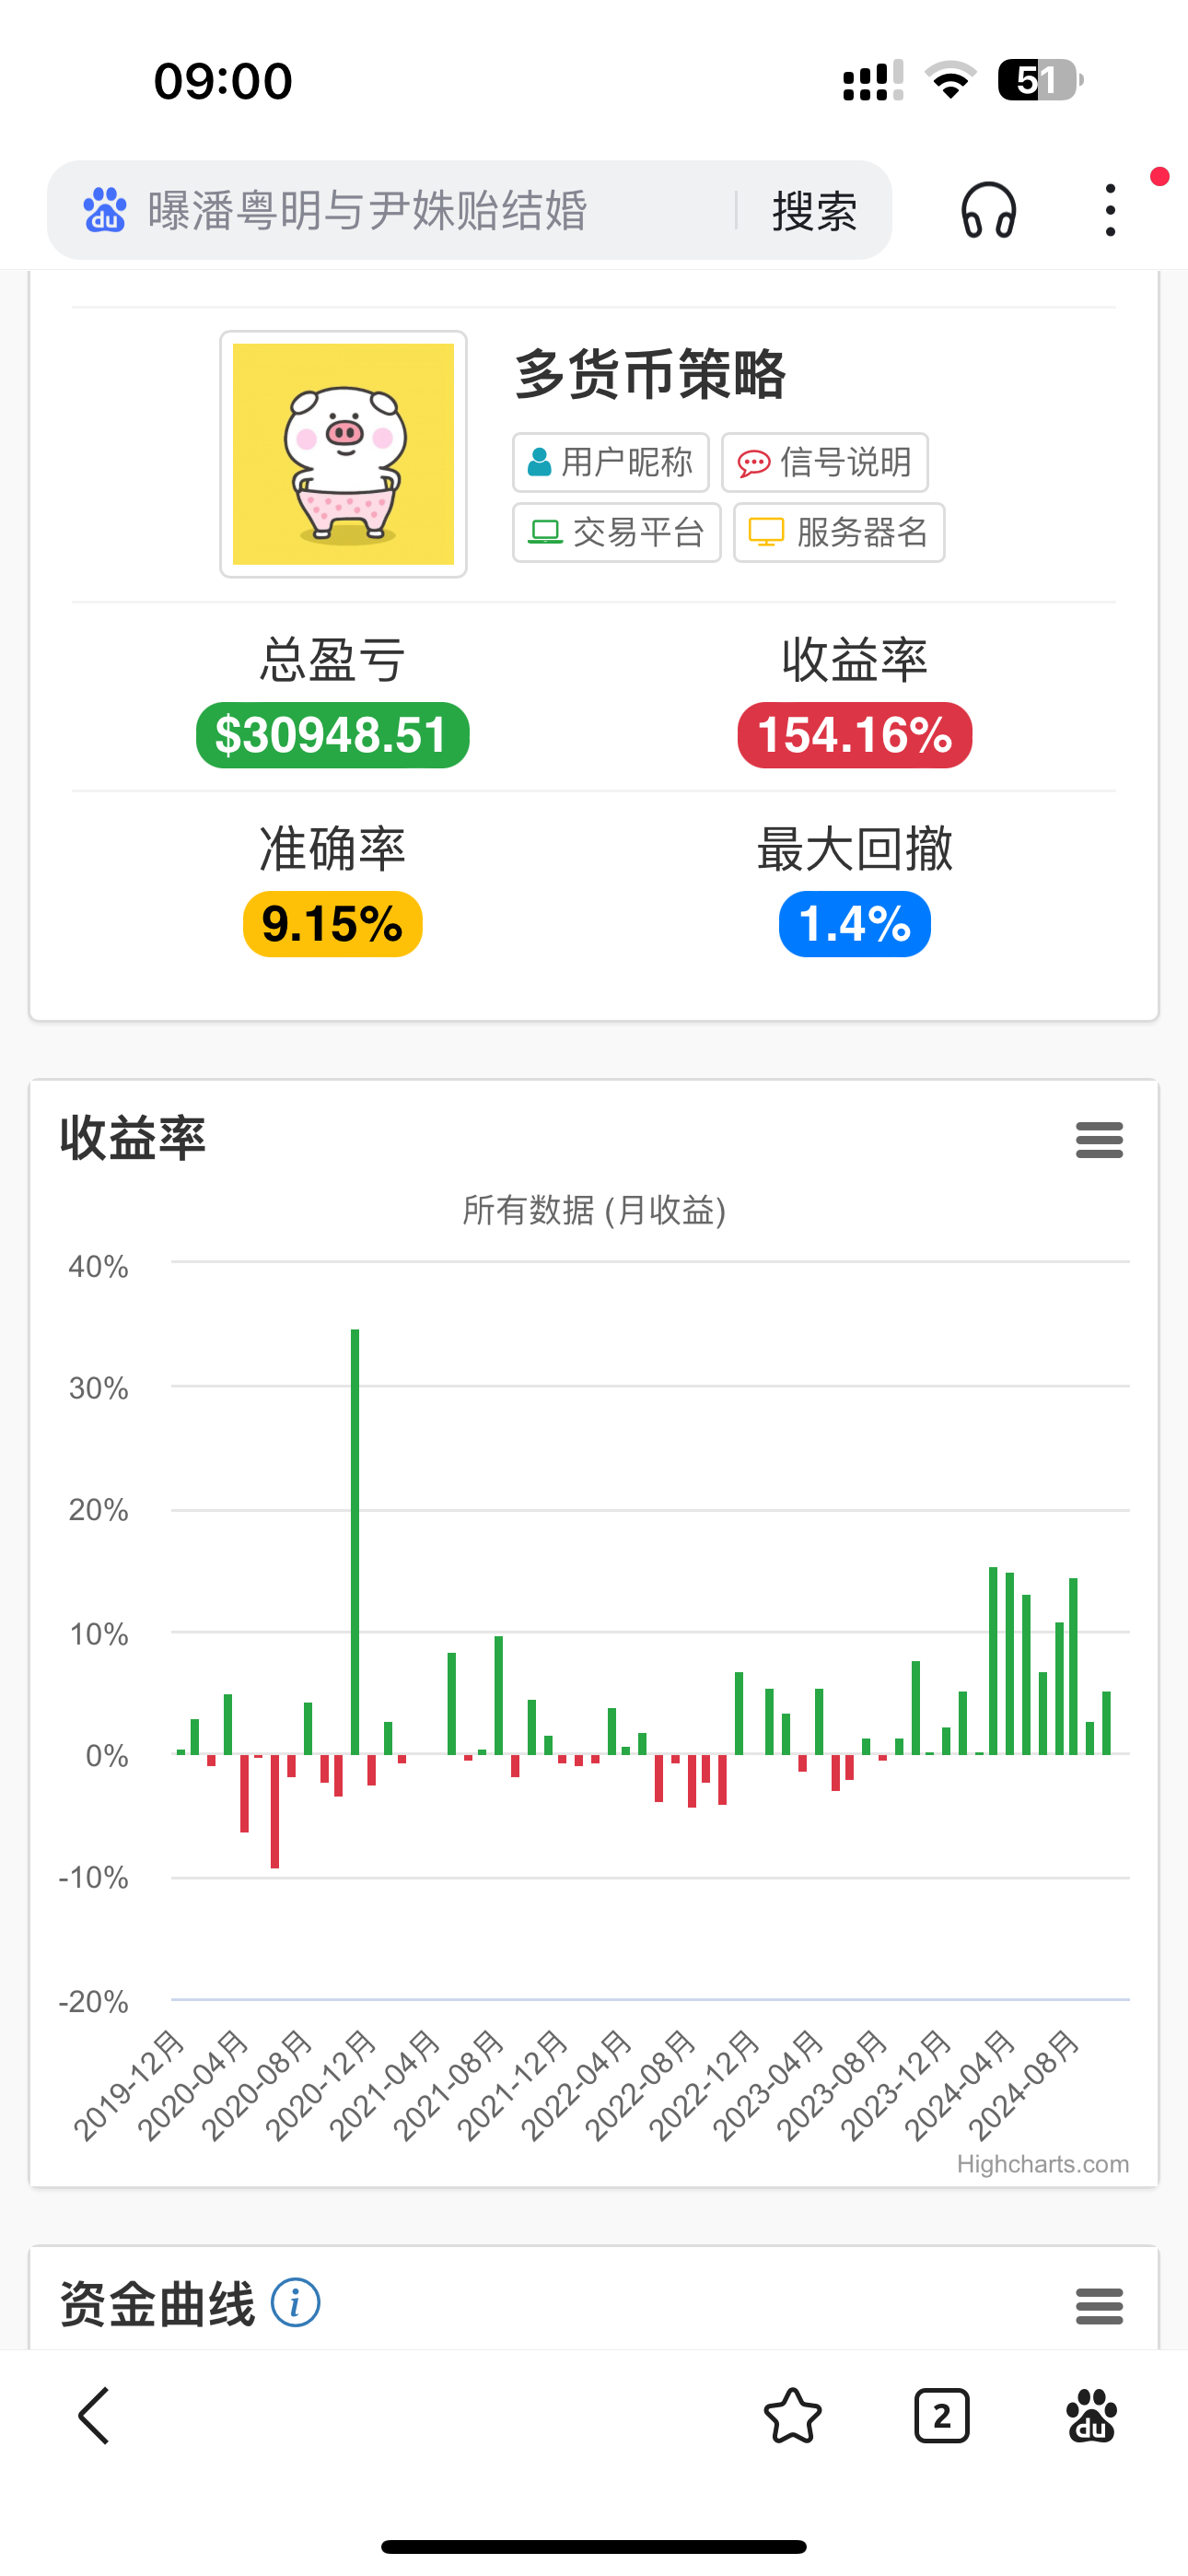Tap the 2019-12月 axis label
Image resolution: width=1188 pixels, height=2576 pixels.
tap(130, 2085)
